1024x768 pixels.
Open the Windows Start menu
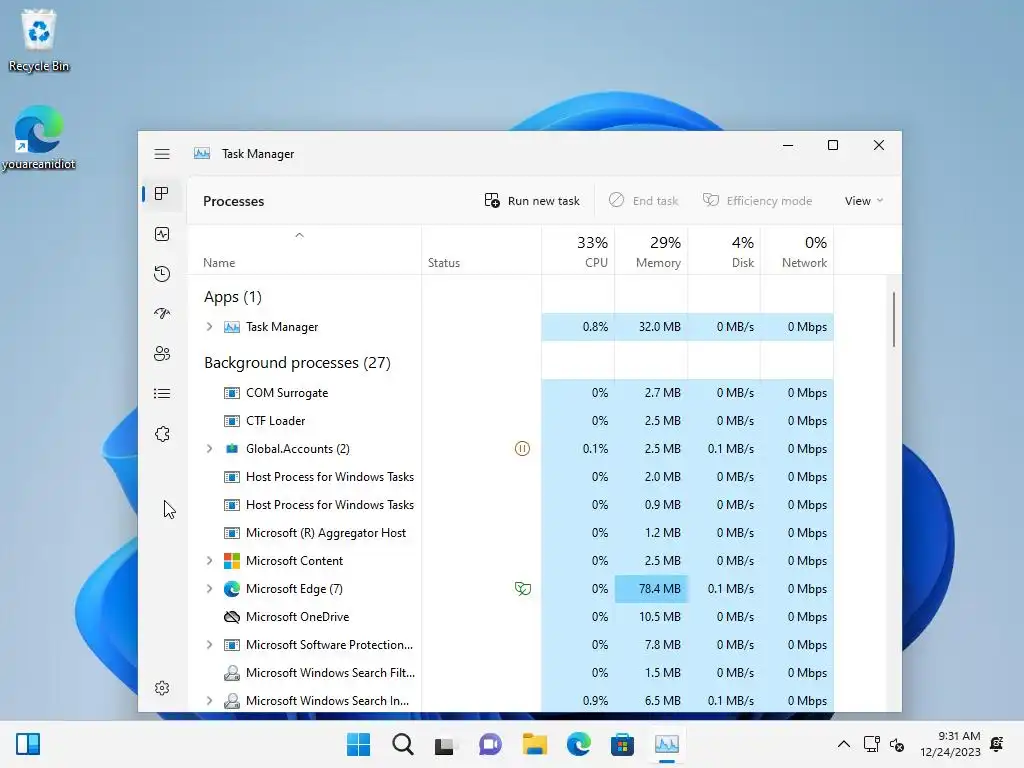[359, 744]
